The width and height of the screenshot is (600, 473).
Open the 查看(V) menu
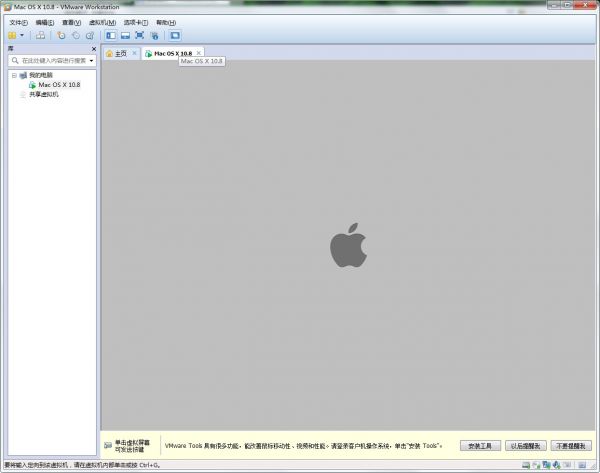72,23
